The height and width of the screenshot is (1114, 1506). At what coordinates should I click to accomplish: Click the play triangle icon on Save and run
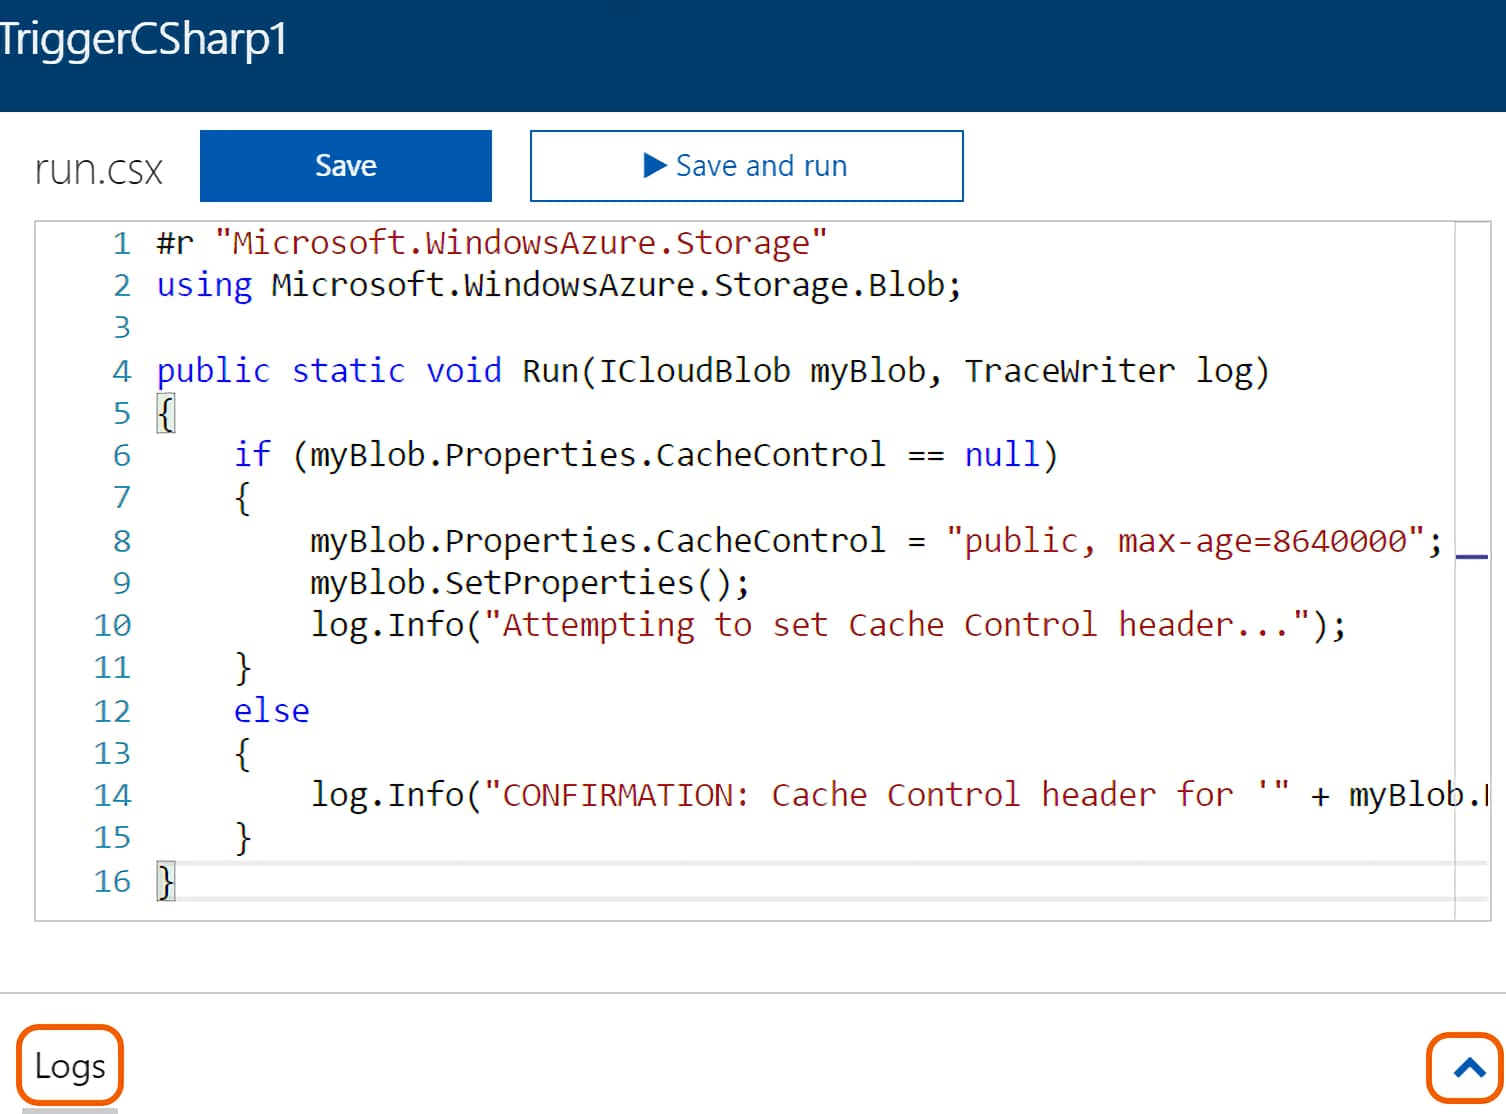tap(655, 165)
